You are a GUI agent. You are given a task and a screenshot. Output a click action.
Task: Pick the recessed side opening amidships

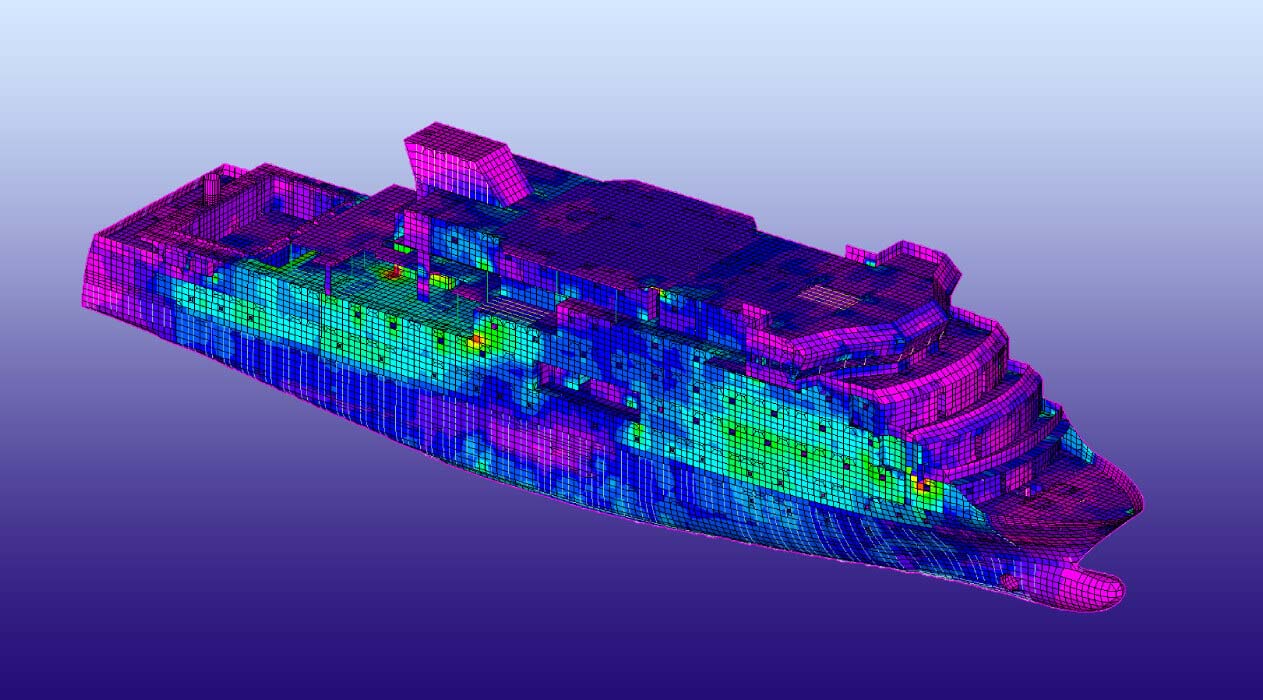(572, 377)
